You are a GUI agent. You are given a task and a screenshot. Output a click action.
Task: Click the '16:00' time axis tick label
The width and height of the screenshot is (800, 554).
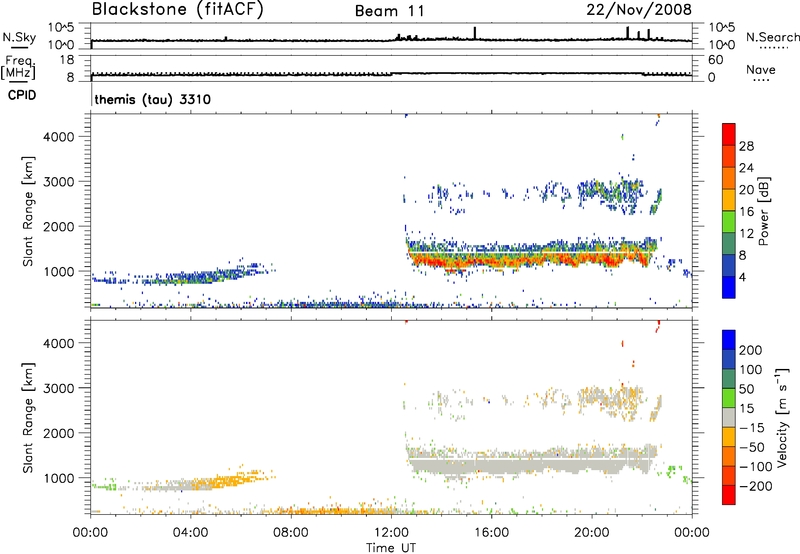(x=491, y=533)
